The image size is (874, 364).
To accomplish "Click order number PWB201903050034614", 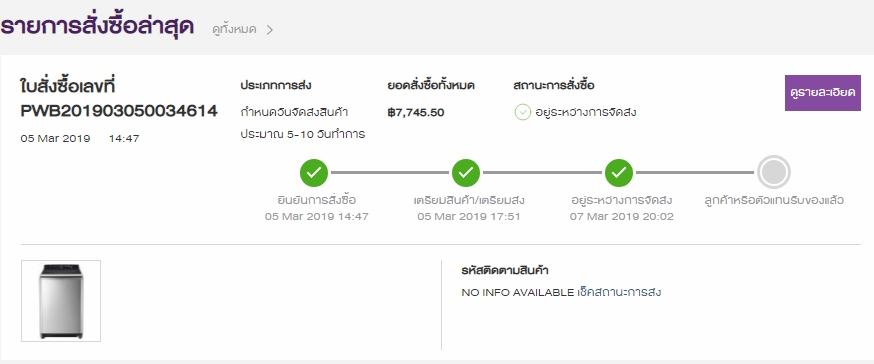I will point(119,111).
